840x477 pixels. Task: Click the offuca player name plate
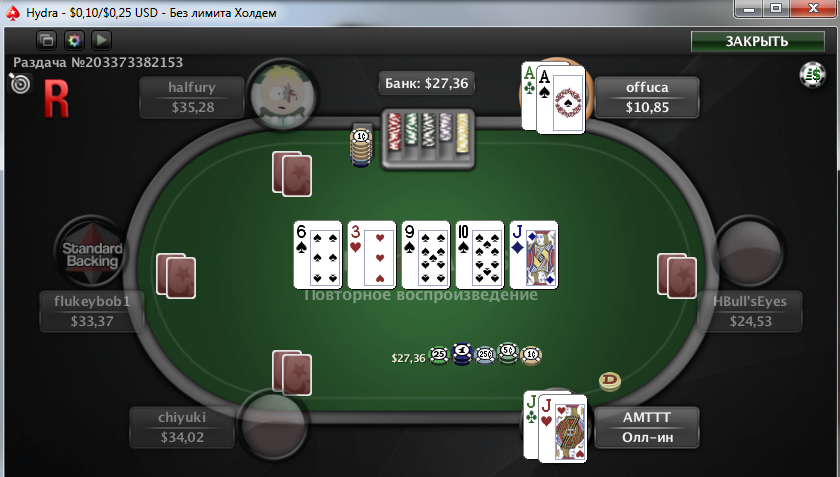pos(647,97)
